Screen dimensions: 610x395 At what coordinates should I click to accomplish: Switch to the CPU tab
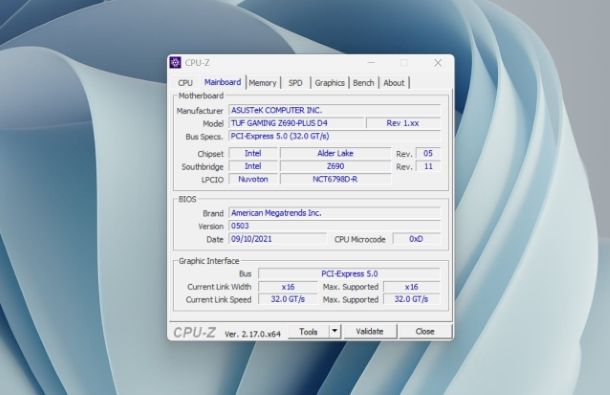[185, 83]
